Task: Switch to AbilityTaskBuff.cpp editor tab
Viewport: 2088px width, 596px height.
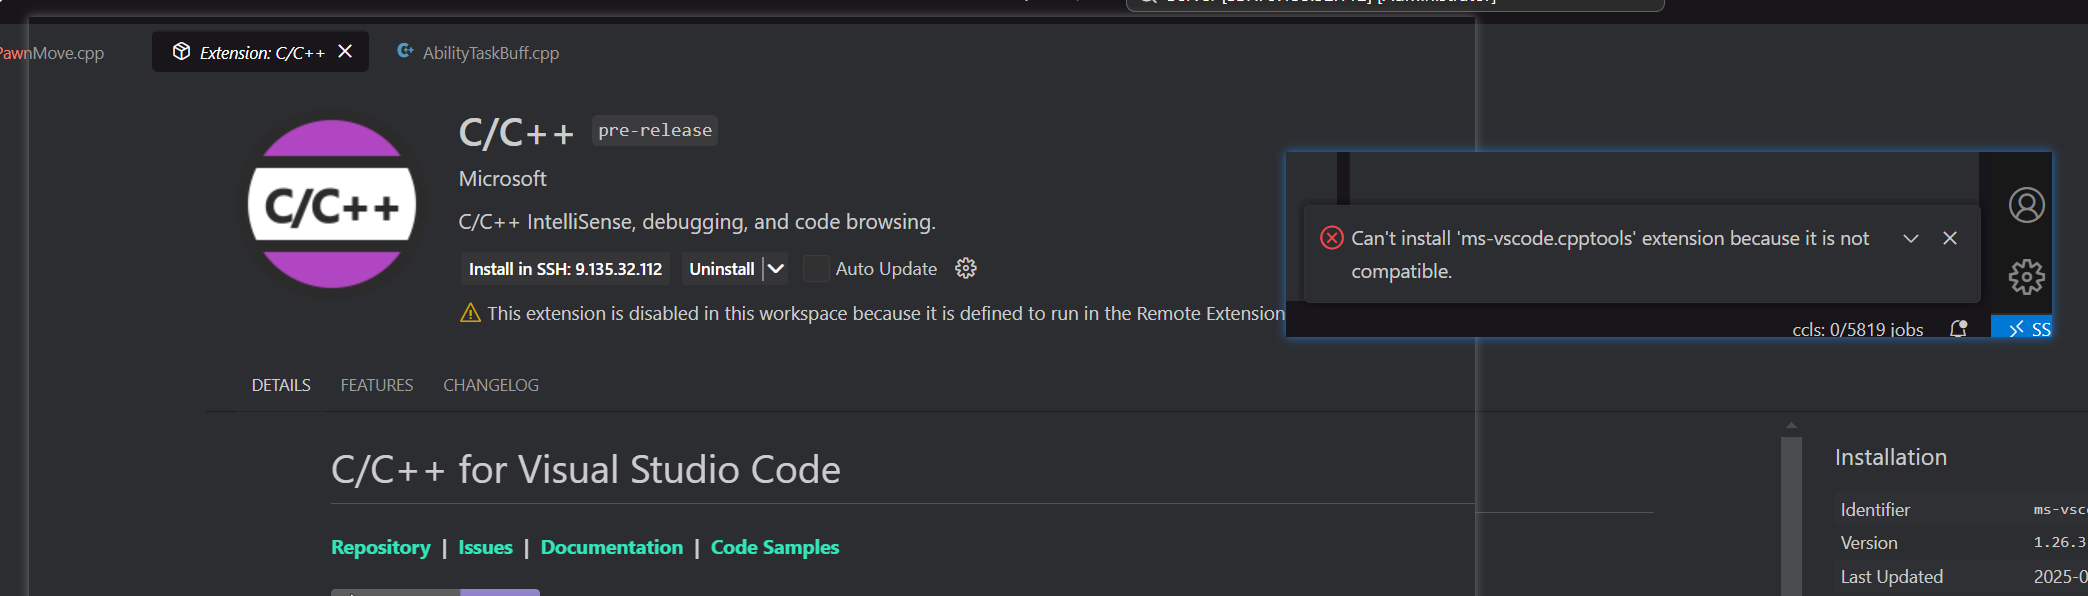Action: point(490,53)
